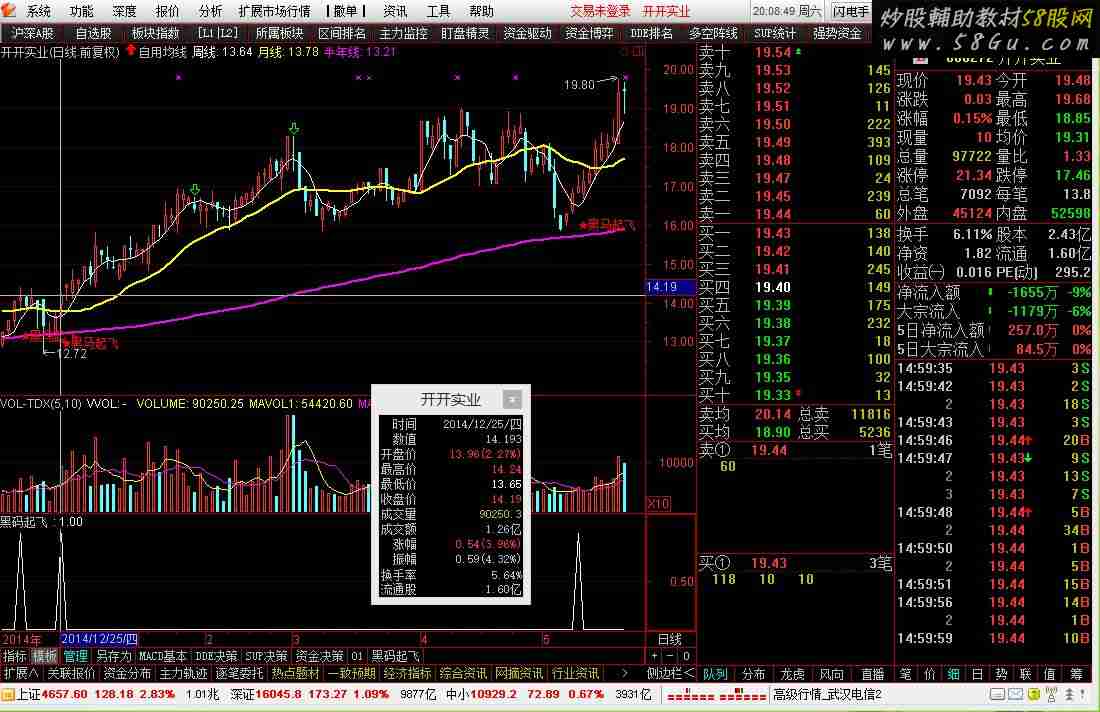Click the keyboard icon in status bar
1100x712 pixels.
(x=998, y=694)
